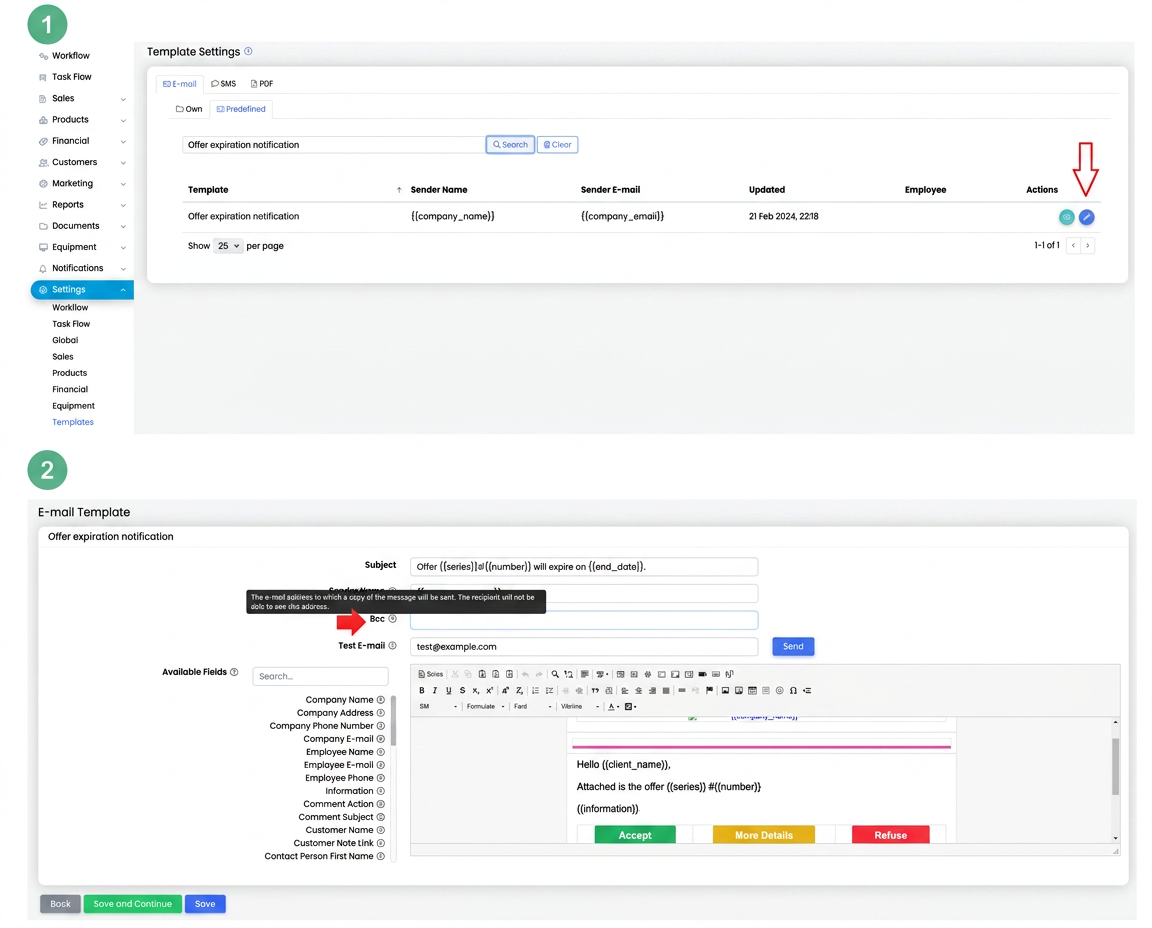Image resolution: width=1152 pixels, height=928 pixels.
Task: Click the blue edit pencil icon in Actions
Action: 1086,217
